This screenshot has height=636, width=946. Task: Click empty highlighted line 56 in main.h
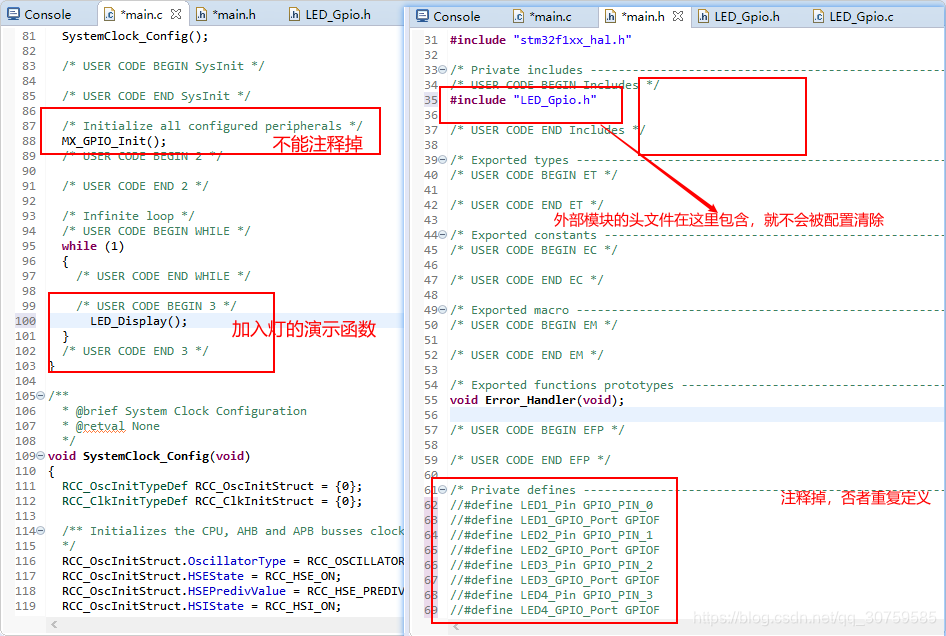(697, 415)
